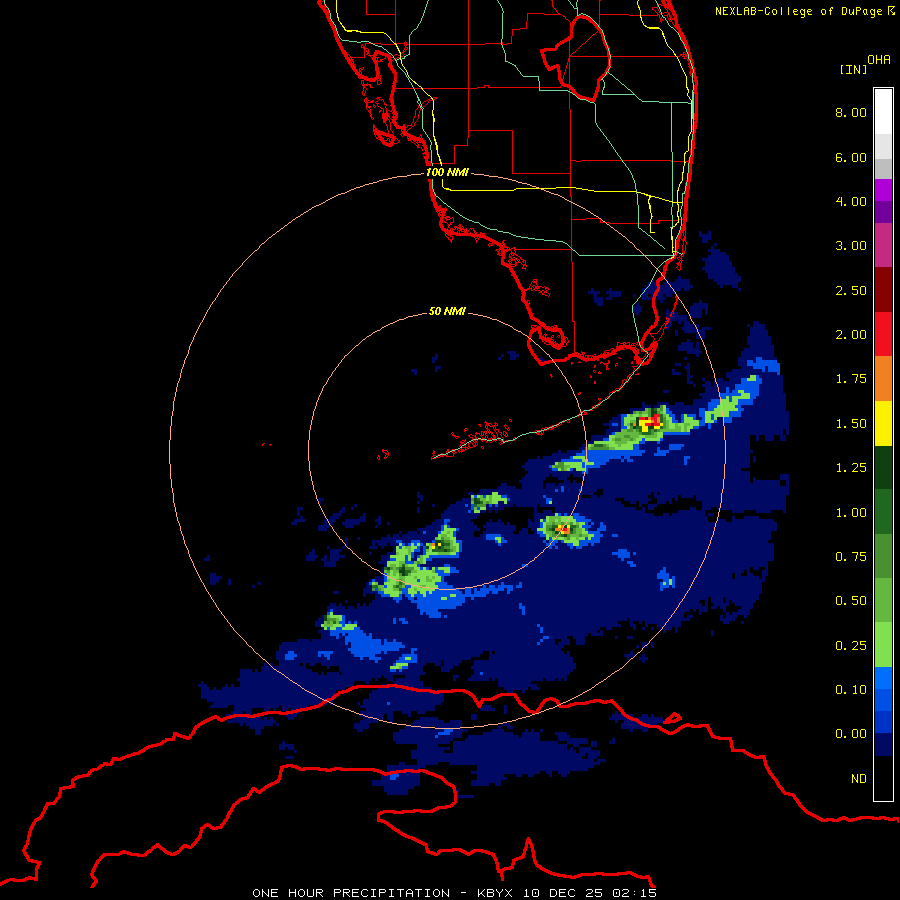
Task: Click the 3.00 legend value
Action: 851,246
